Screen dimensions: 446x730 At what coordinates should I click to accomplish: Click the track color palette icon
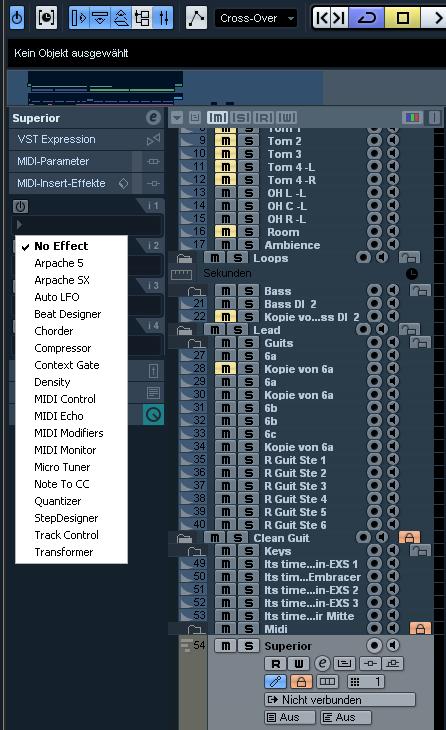(412, 117)
